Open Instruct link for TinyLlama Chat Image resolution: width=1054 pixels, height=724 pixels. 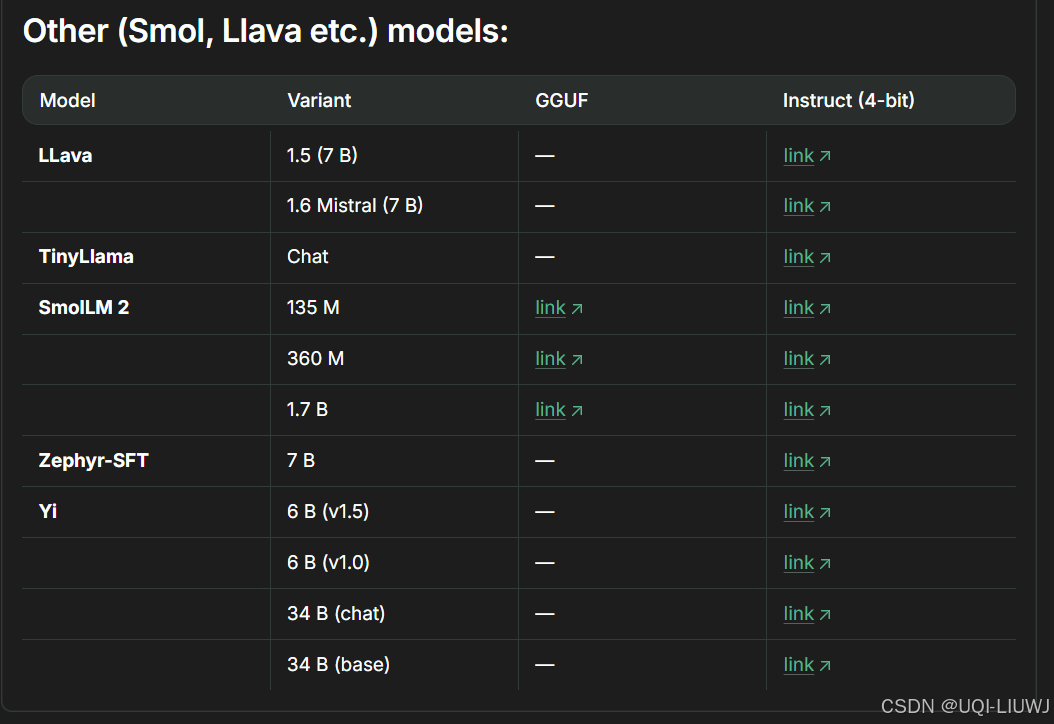[x=807, y=257]
